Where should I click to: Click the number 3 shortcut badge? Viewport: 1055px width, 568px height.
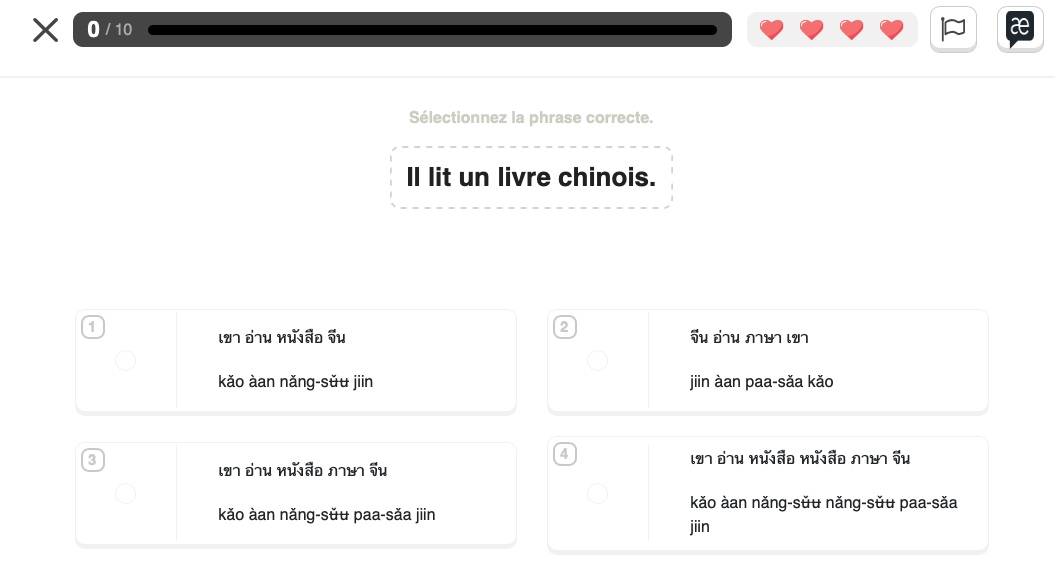pyautogui.click(x=93, y=460)
